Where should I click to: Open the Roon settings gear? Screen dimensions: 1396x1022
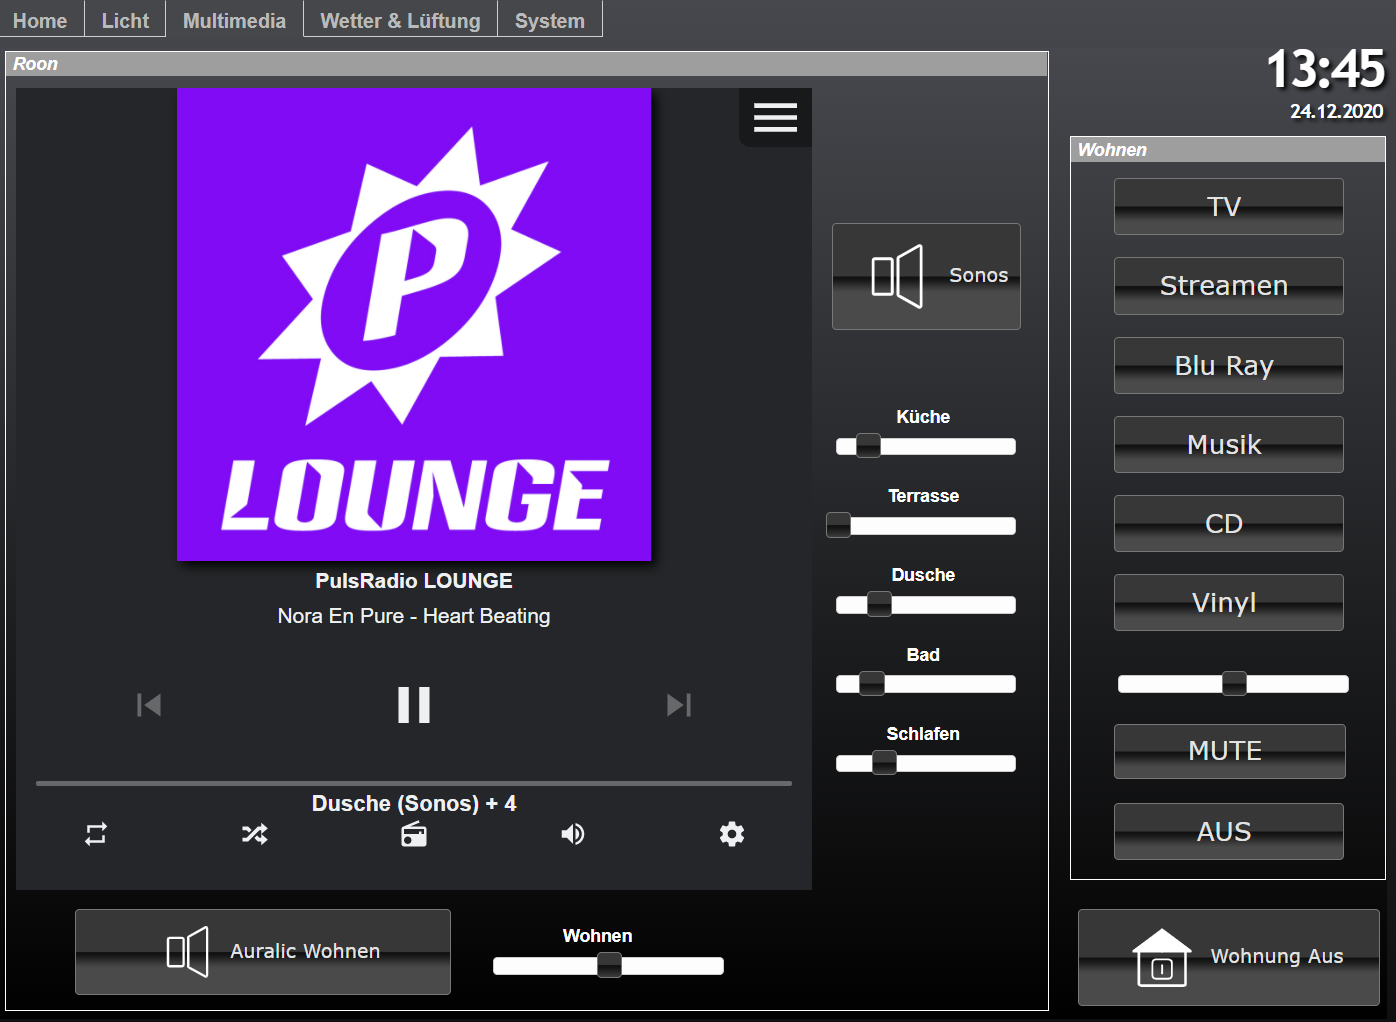pyautogui.click(x=732, y=834)
